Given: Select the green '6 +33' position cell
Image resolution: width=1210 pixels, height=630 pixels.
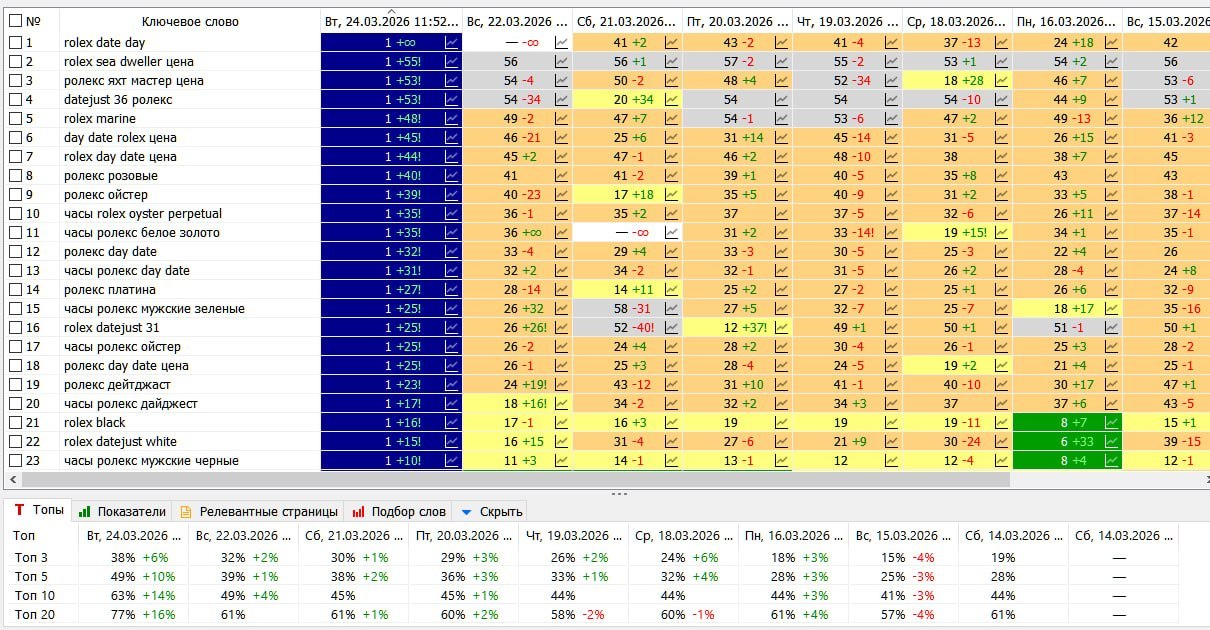Looking at the screenshot, I should (x=1066, y=442).
